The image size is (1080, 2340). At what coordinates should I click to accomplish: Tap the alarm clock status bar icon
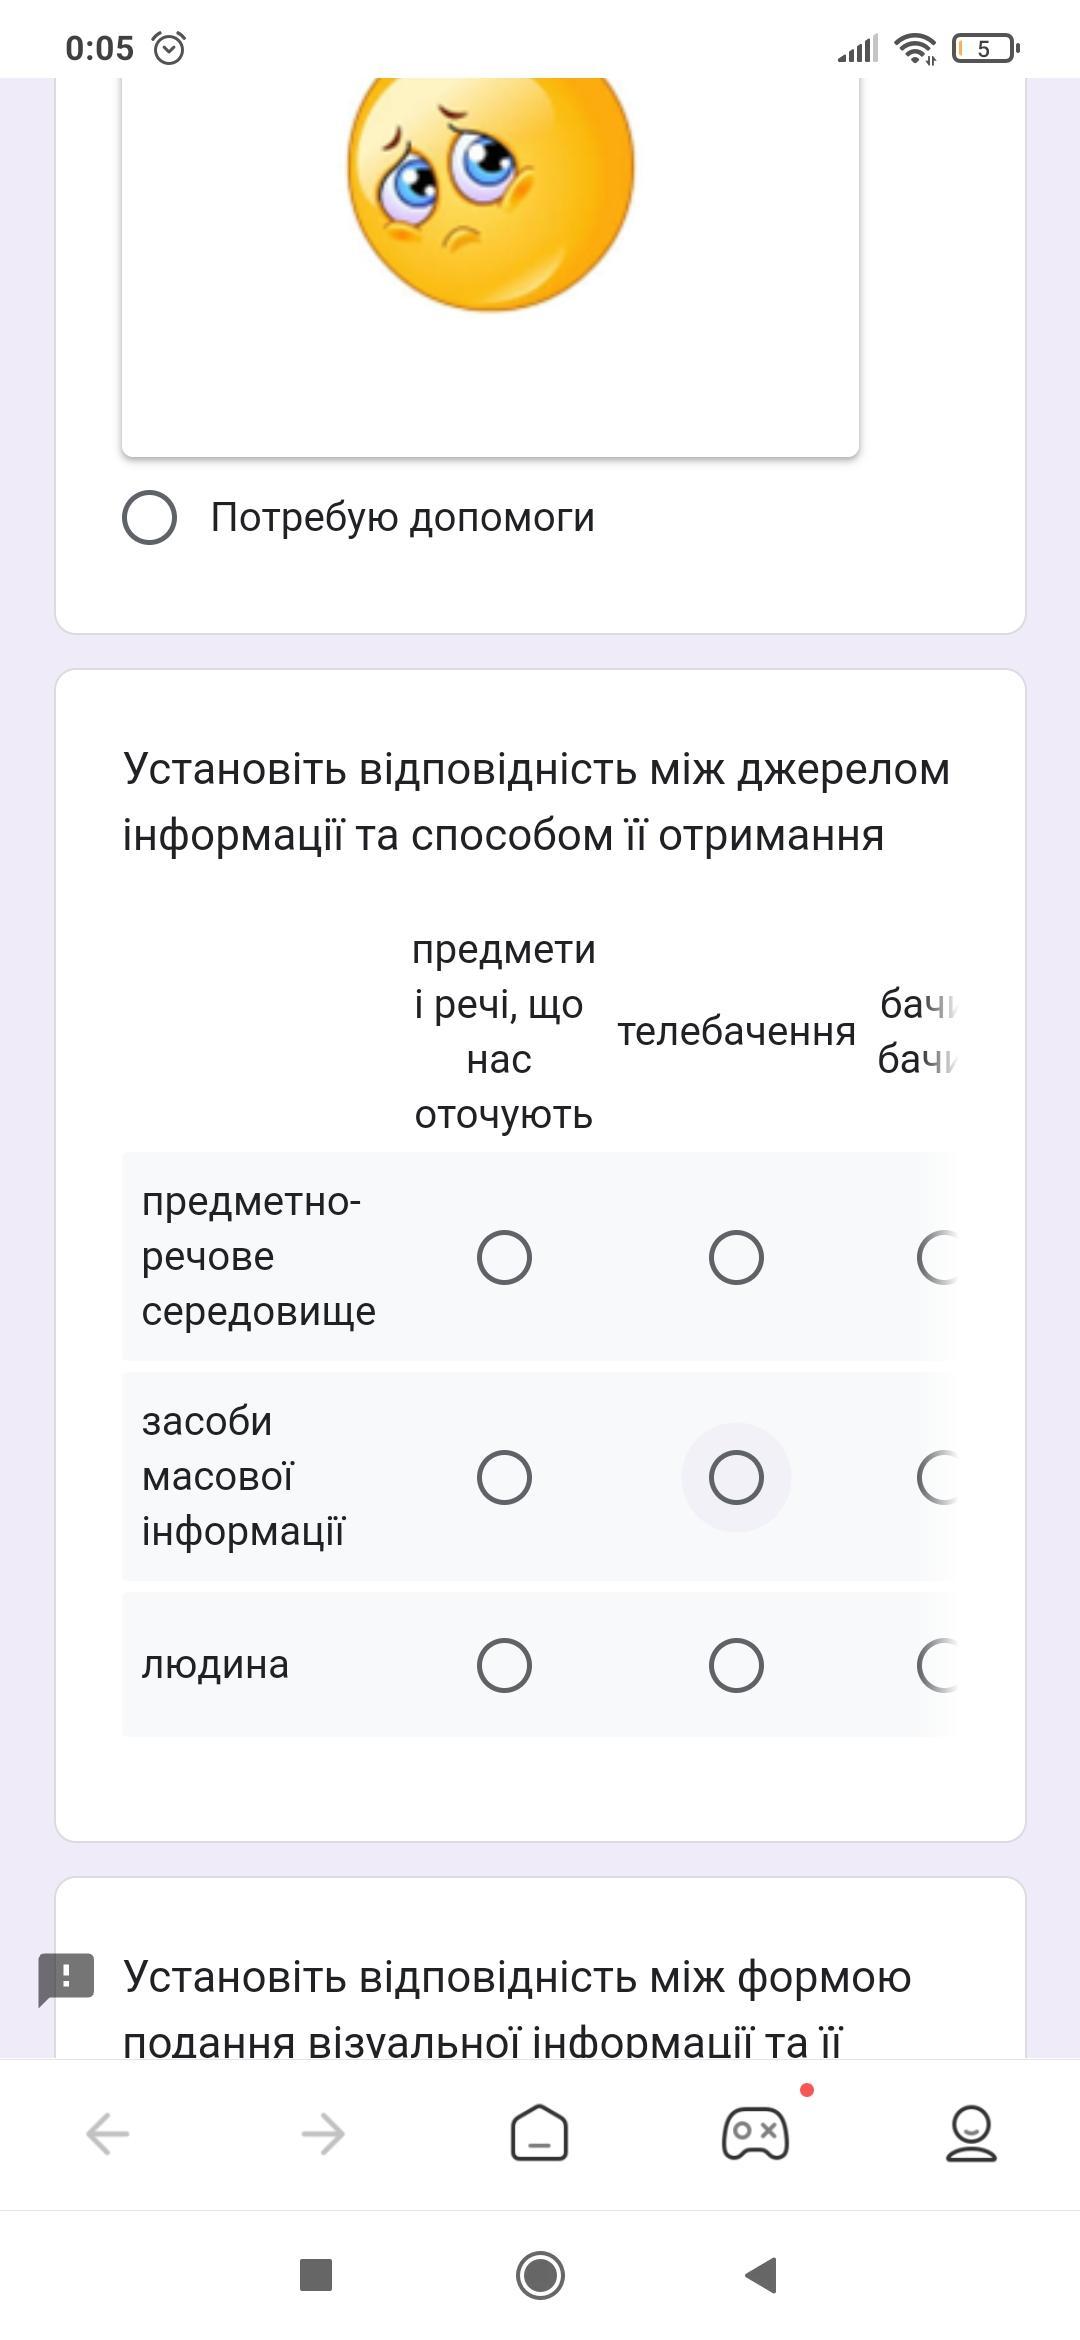pos(169,48)
